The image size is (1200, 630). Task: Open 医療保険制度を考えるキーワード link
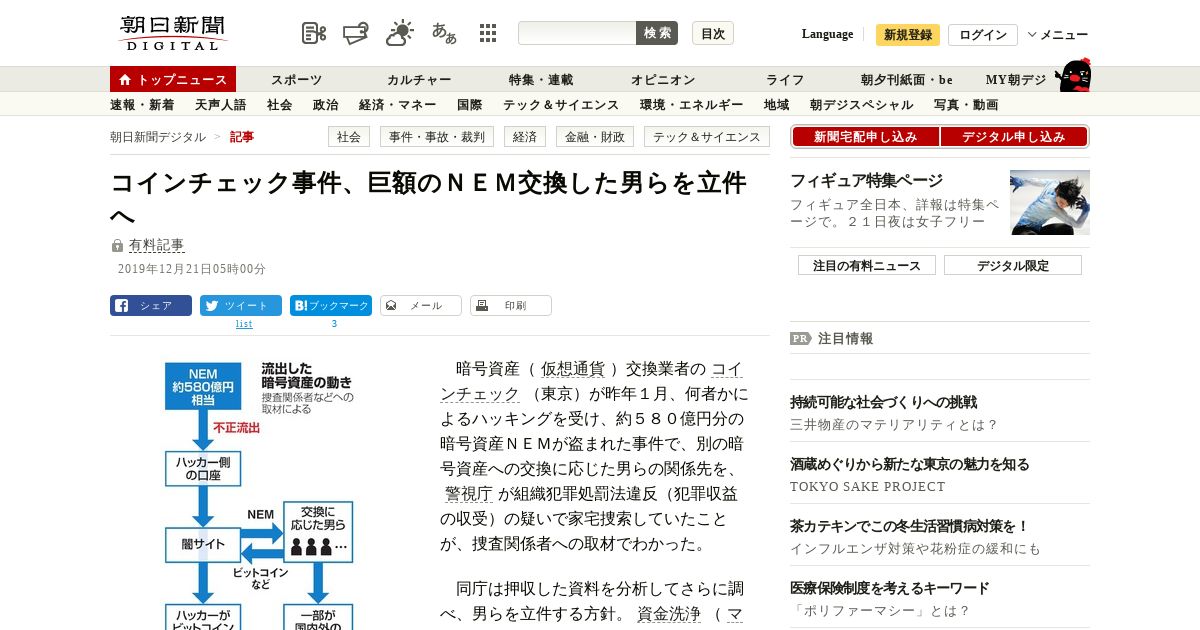coord(889,588)
